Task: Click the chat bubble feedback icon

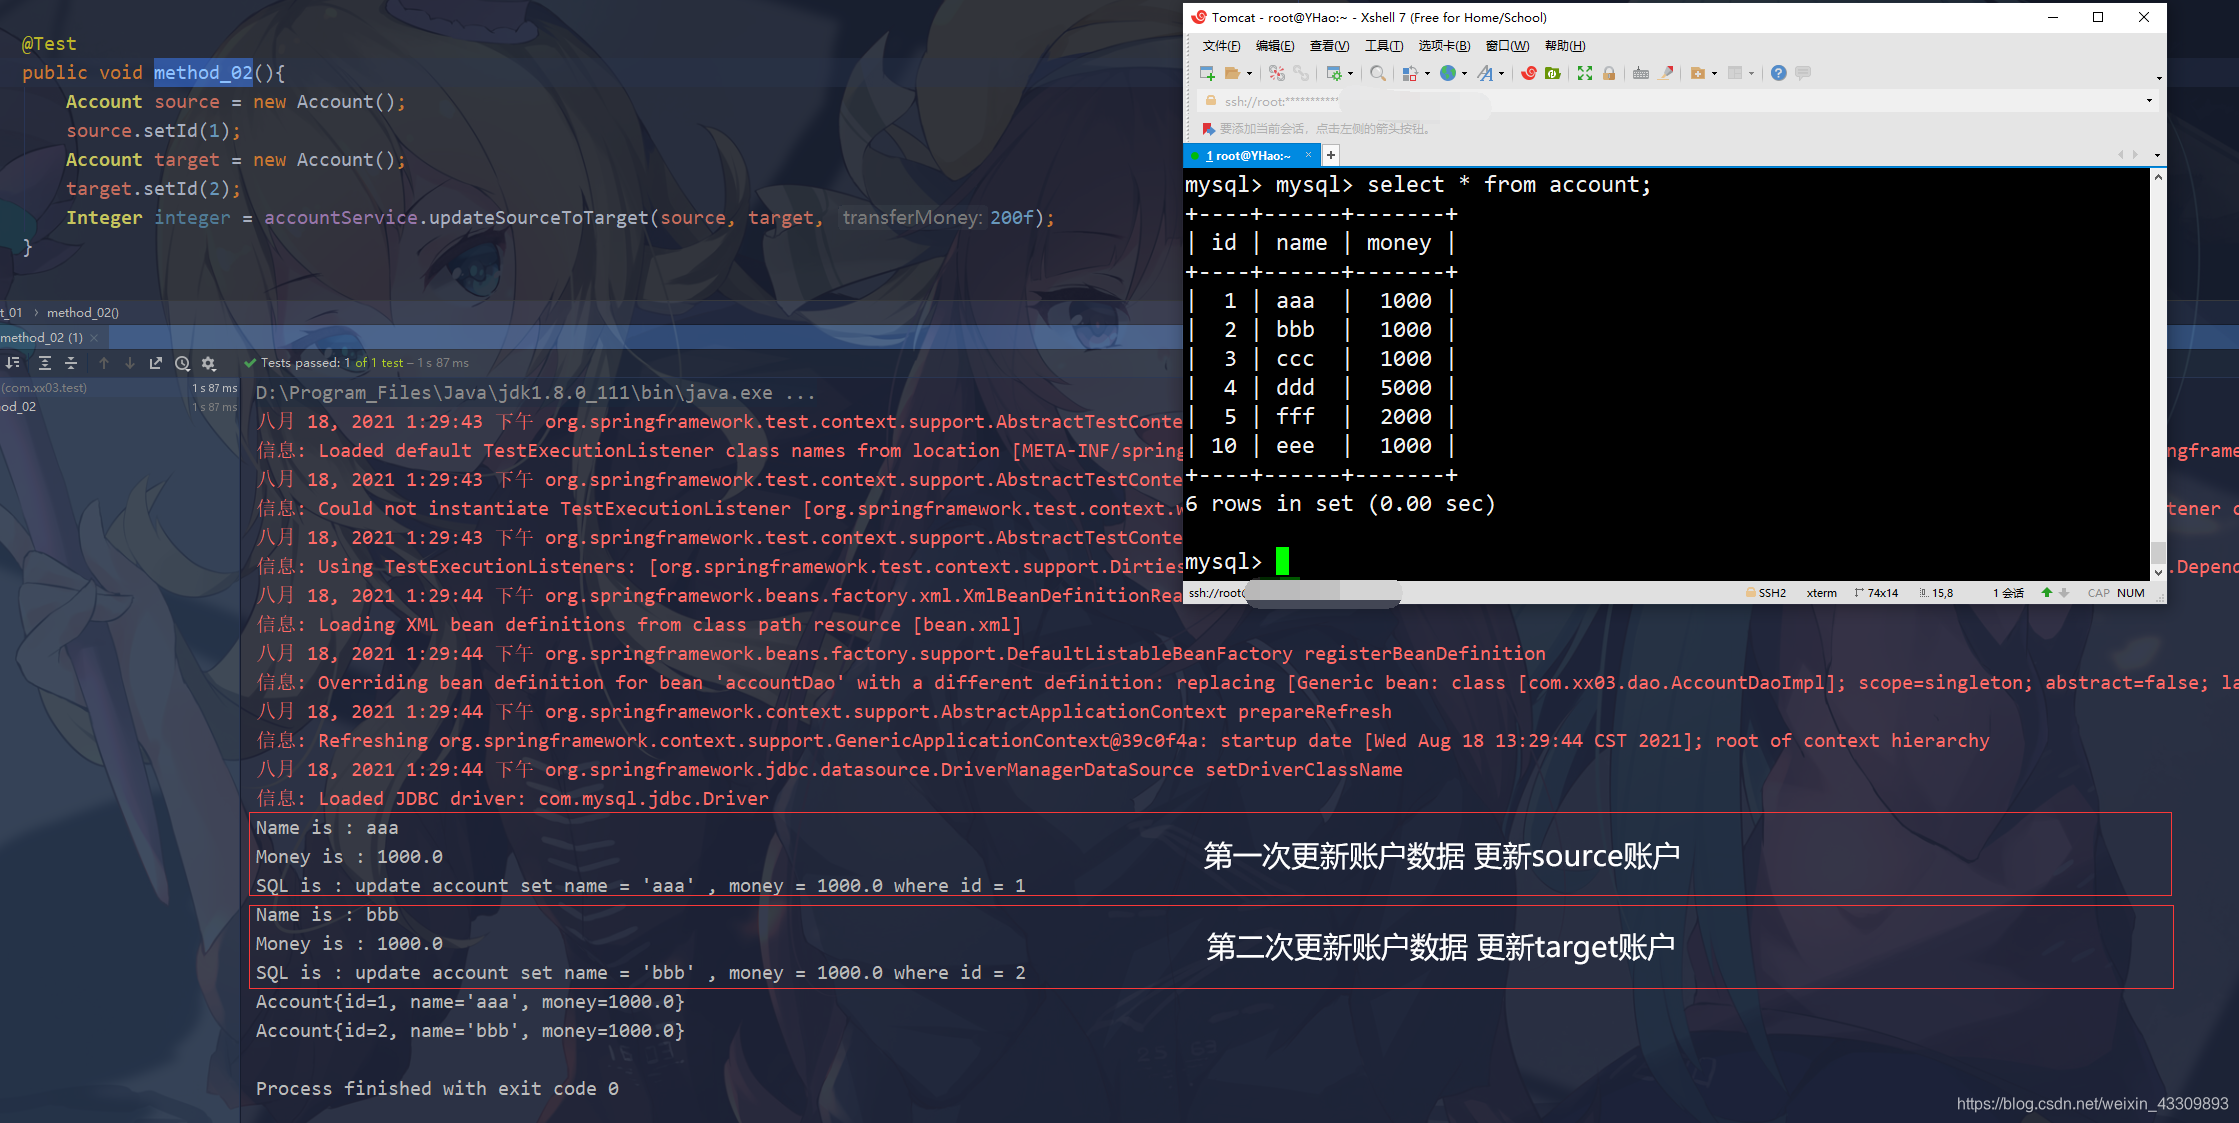Action: [1803, 73]
